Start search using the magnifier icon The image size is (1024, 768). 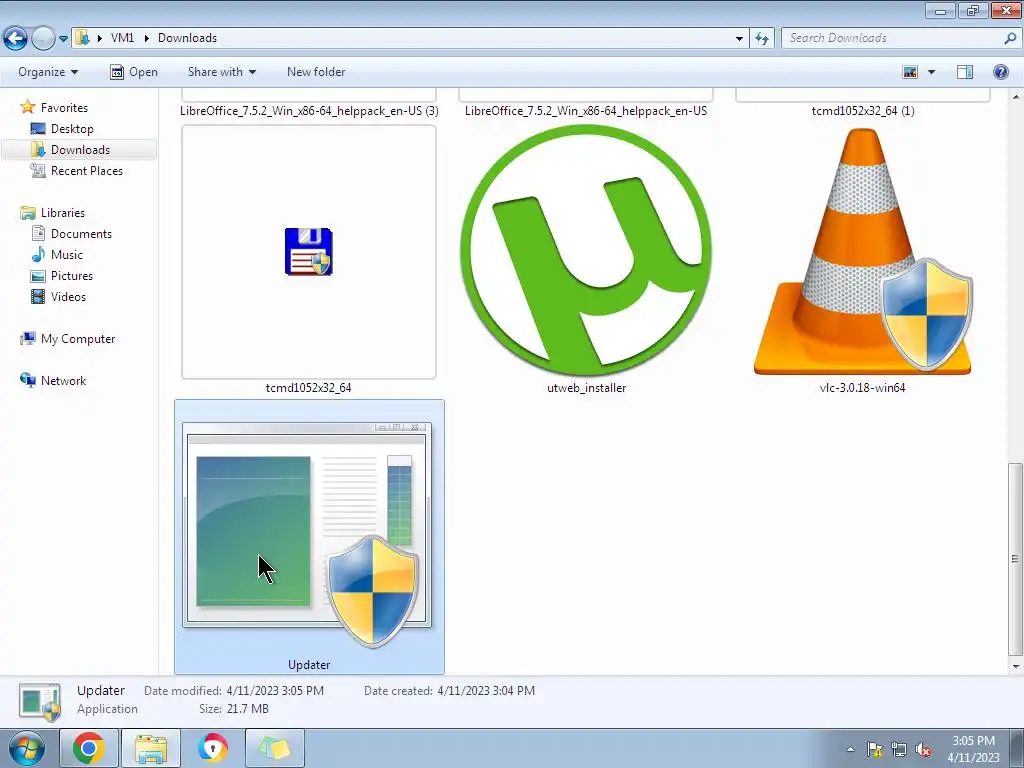point(1010,39)
